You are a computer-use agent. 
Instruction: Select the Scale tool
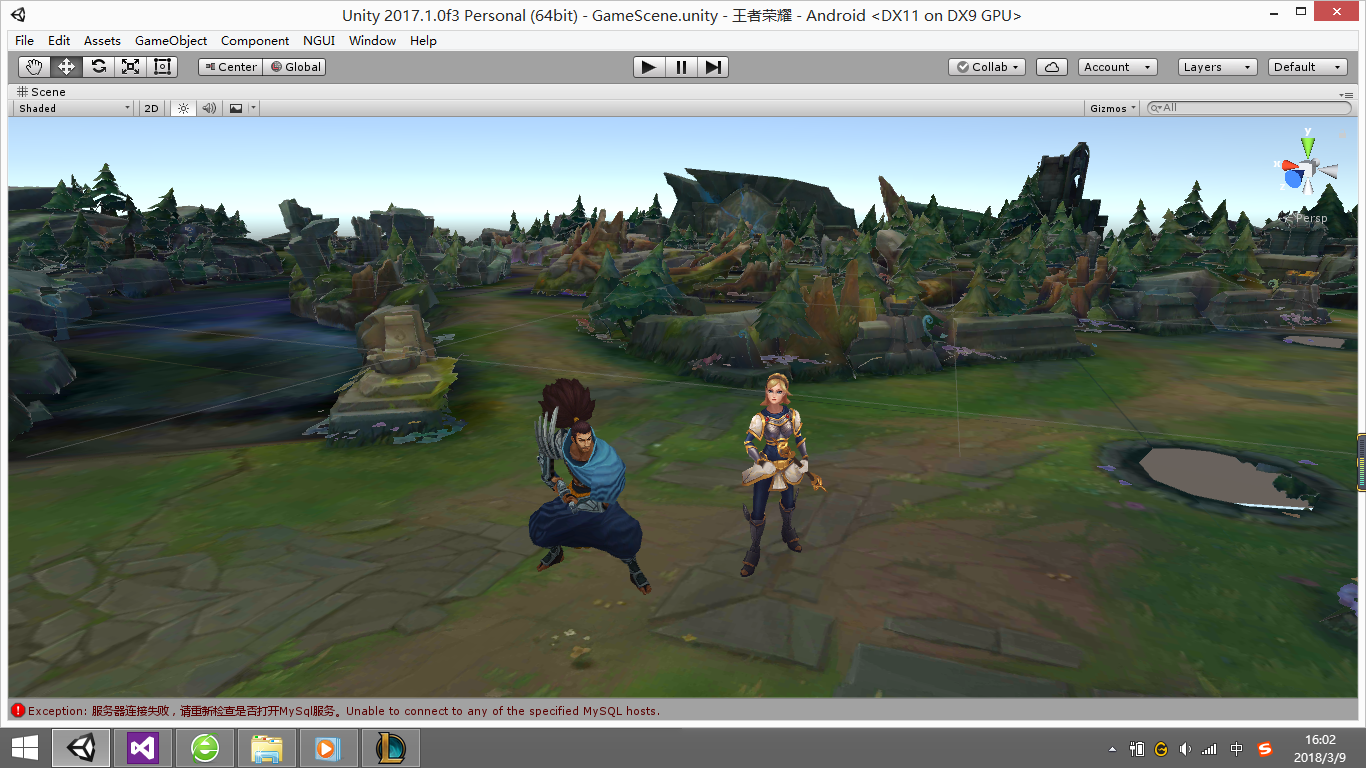tap(130, 67)
